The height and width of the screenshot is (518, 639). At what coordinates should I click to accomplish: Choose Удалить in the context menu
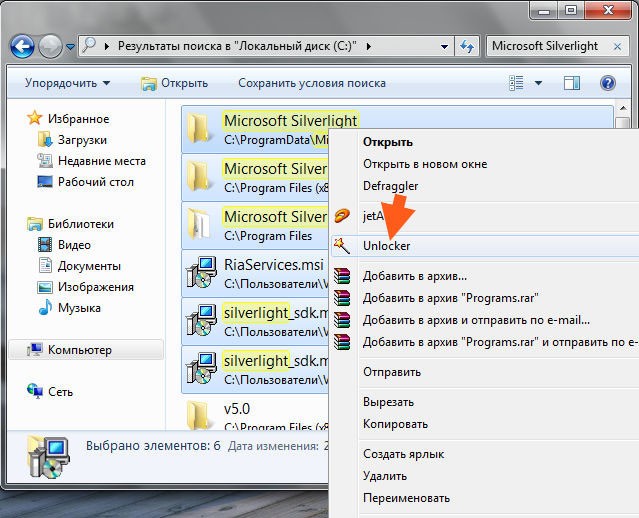[385, 476]
